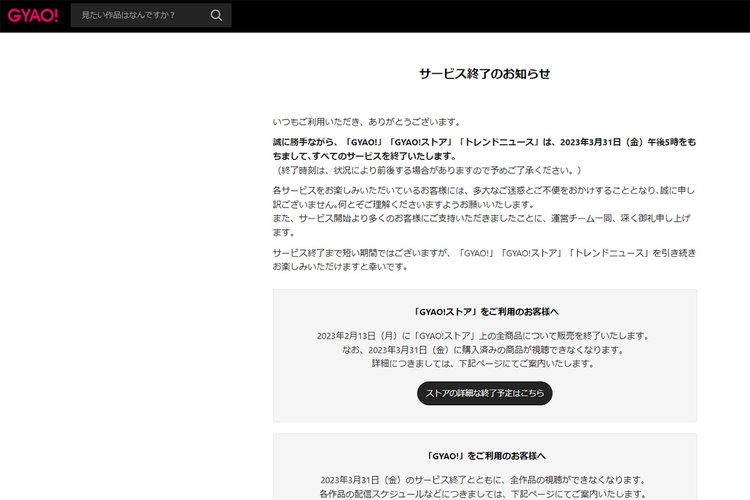Click the 各作品の配信スケジュール line

pos(483,494)
